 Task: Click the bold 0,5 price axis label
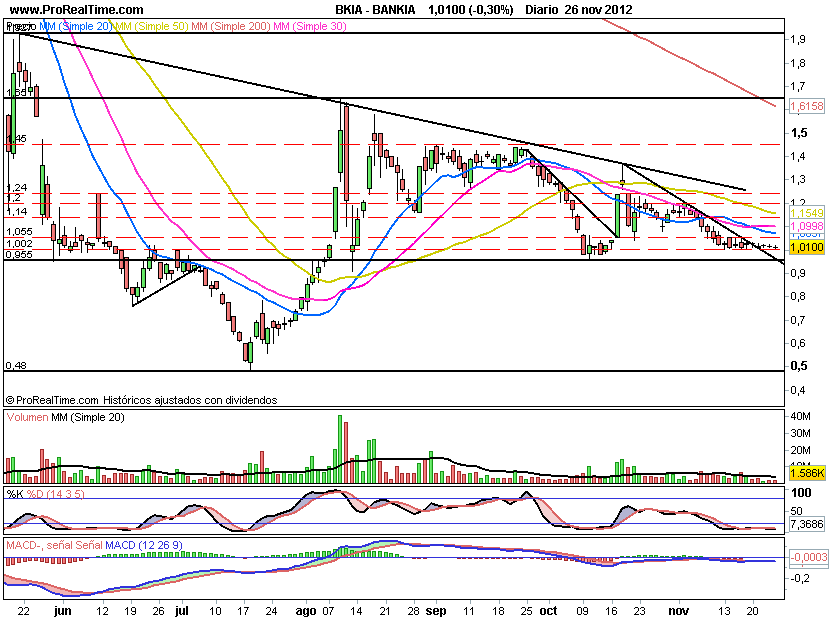tap(798, 366)
